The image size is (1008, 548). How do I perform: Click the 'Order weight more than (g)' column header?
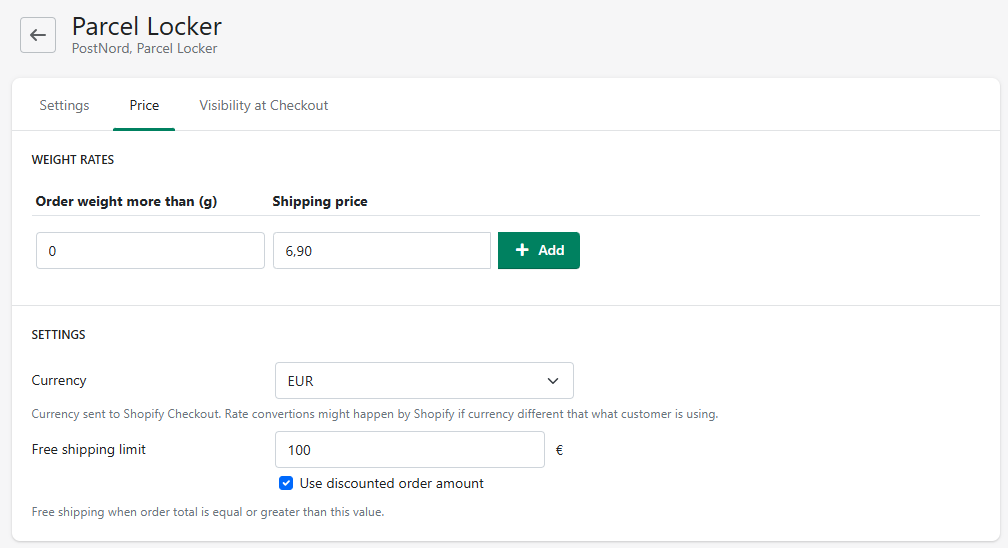click(x=126, y=201)
